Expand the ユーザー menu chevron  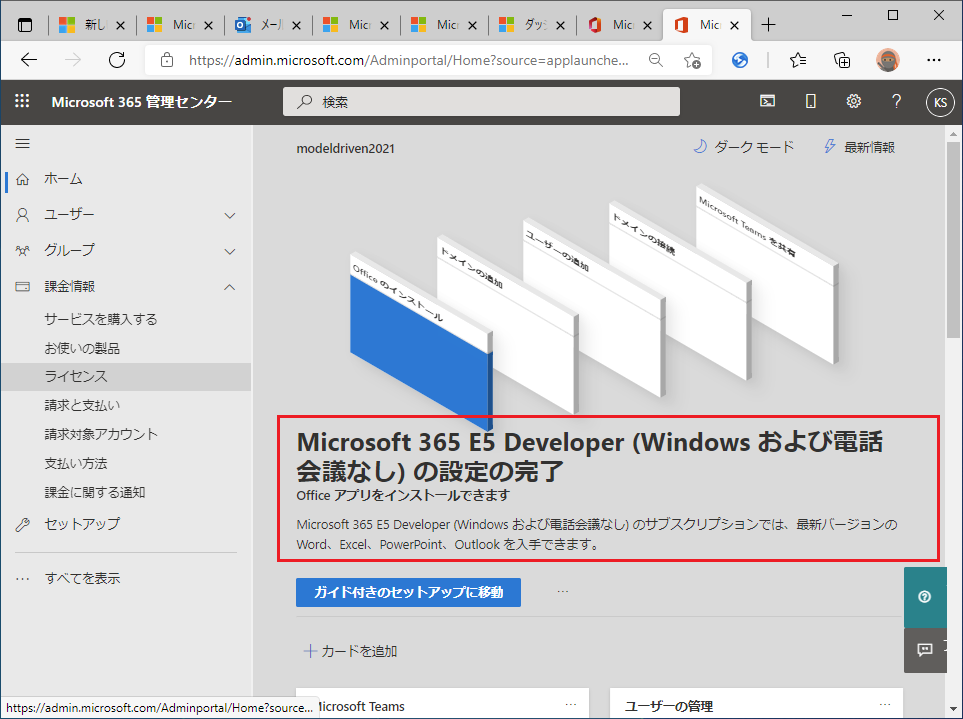tap(230, 216)
